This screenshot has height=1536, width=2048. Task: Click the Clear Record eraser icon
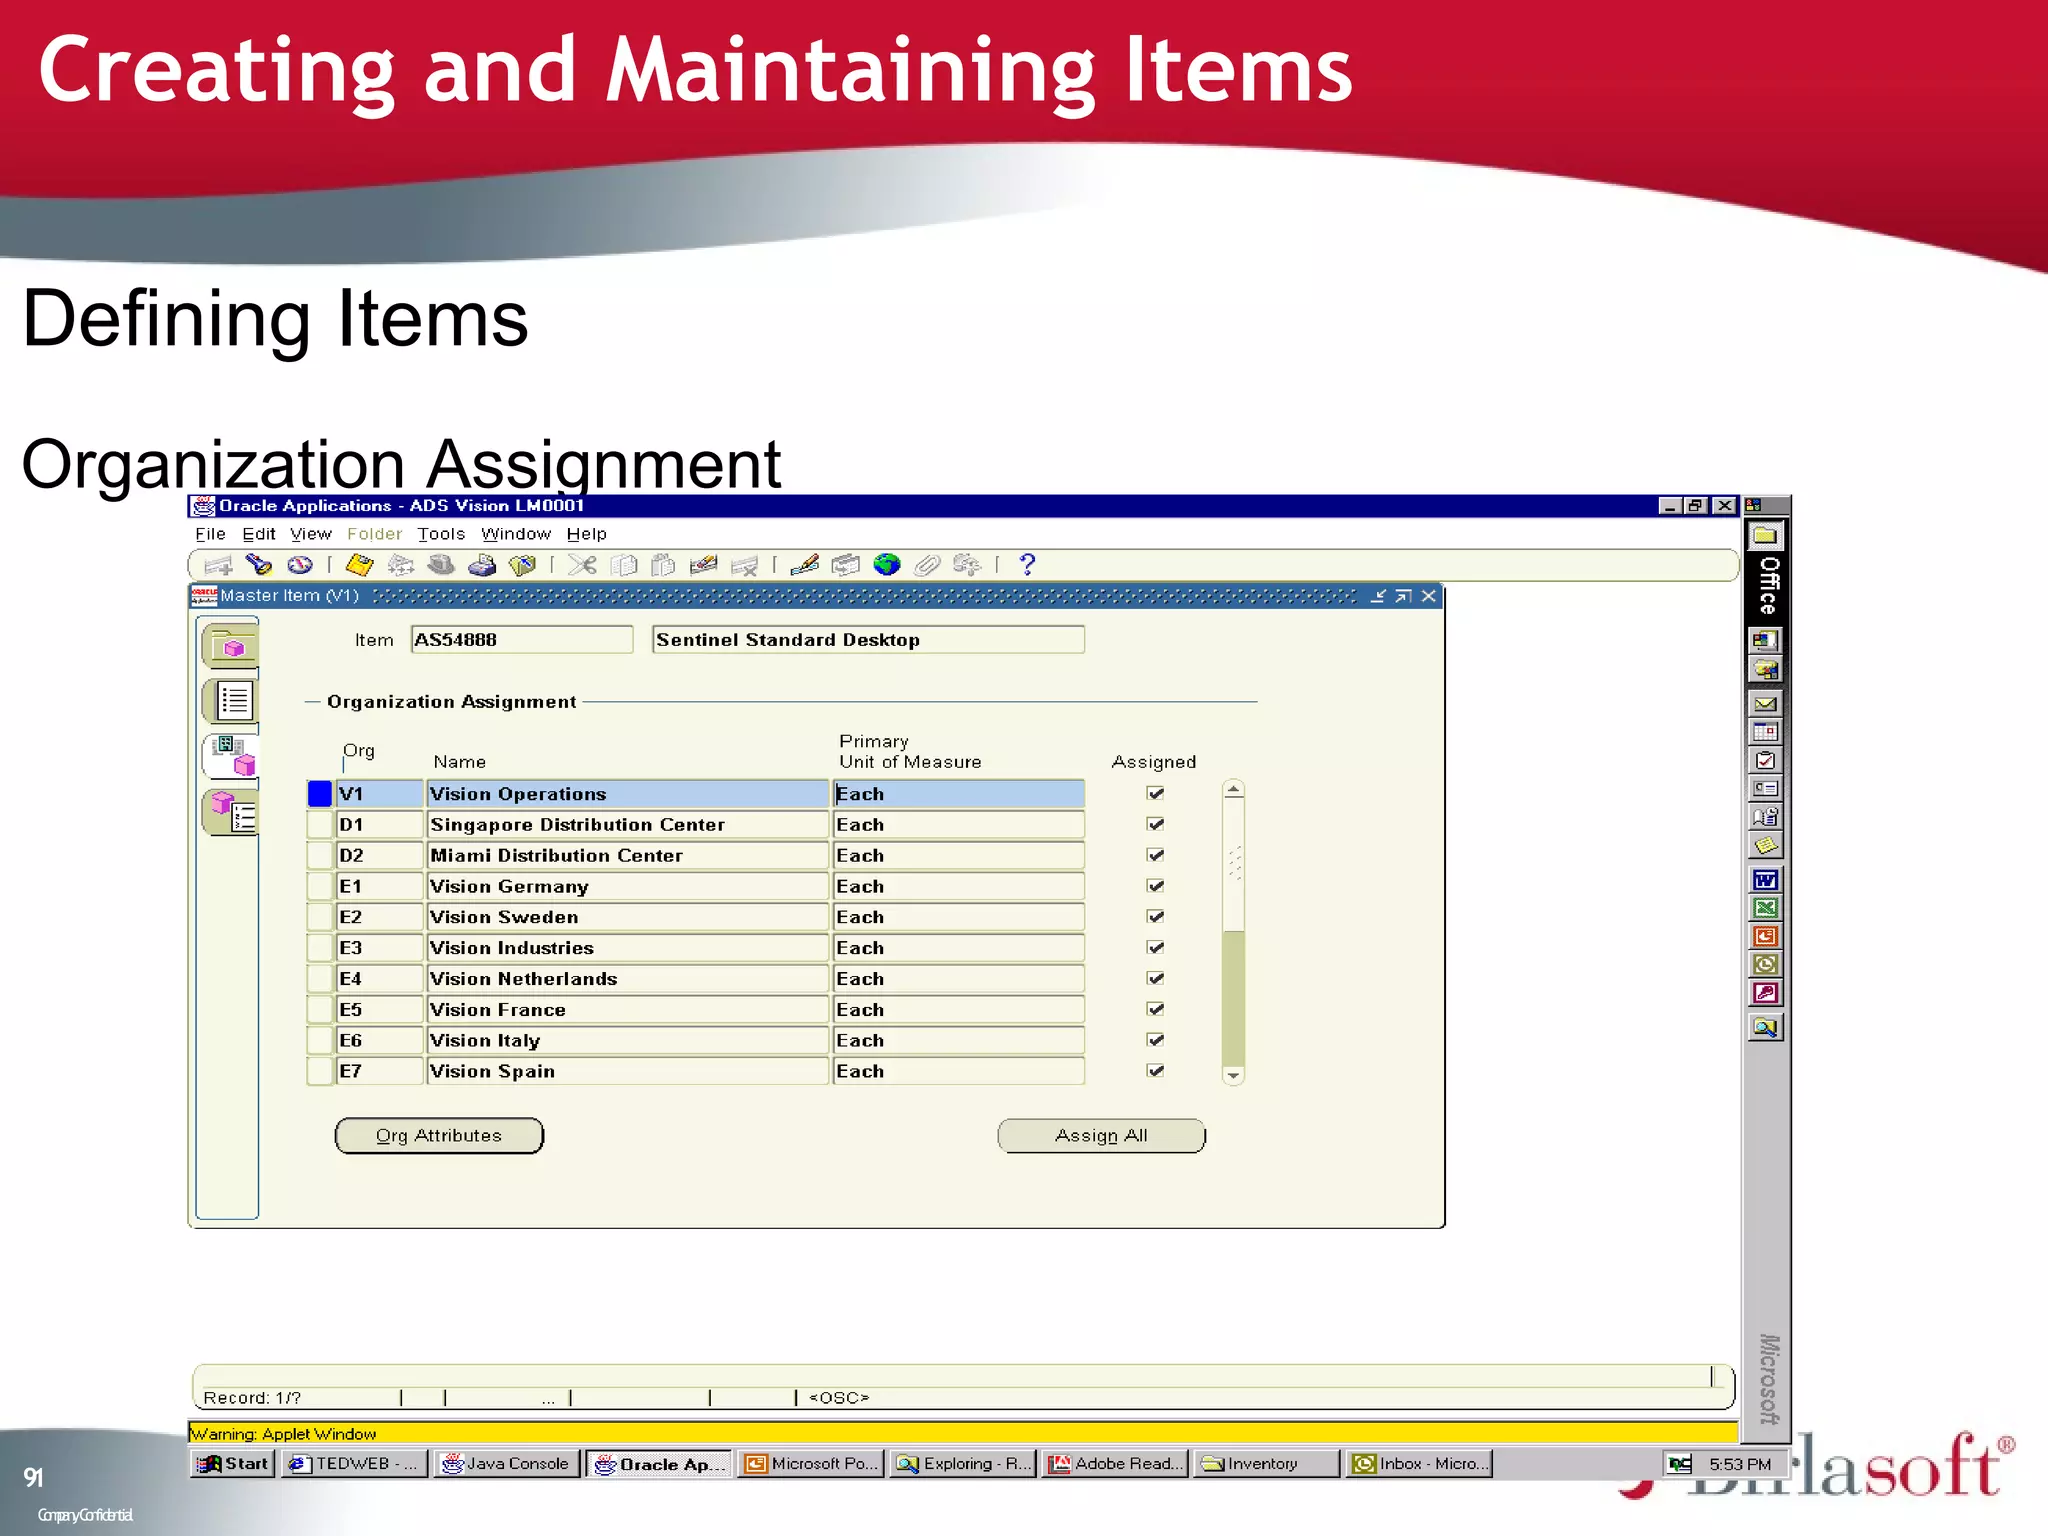[703, 565]
